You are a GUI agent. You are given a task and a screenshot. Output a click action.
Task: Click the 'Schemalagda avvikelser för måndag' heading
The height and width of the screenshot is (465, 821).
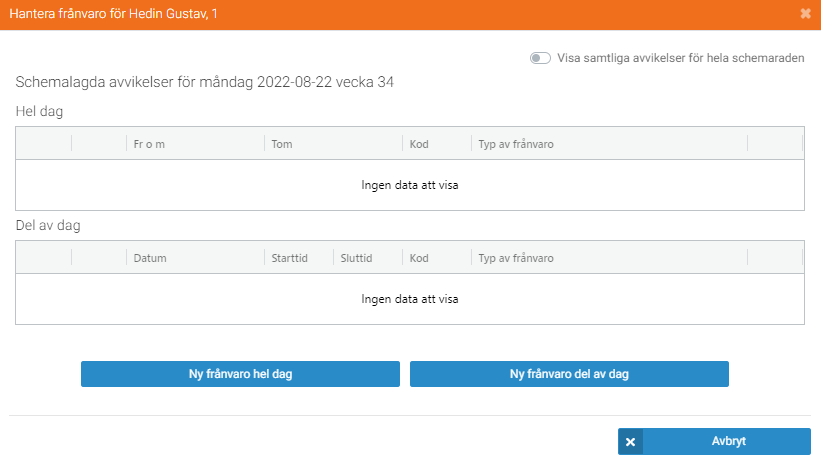point(205,82)
